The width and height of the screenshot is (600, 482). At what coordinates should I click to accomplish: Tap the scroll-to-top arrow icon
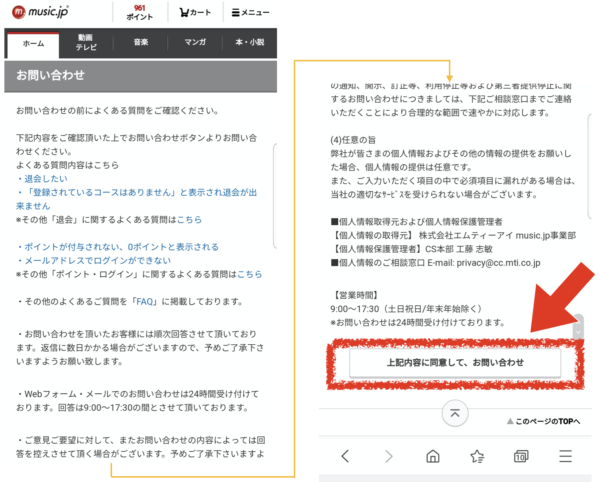pyautogui.click(x=455, y=411)
